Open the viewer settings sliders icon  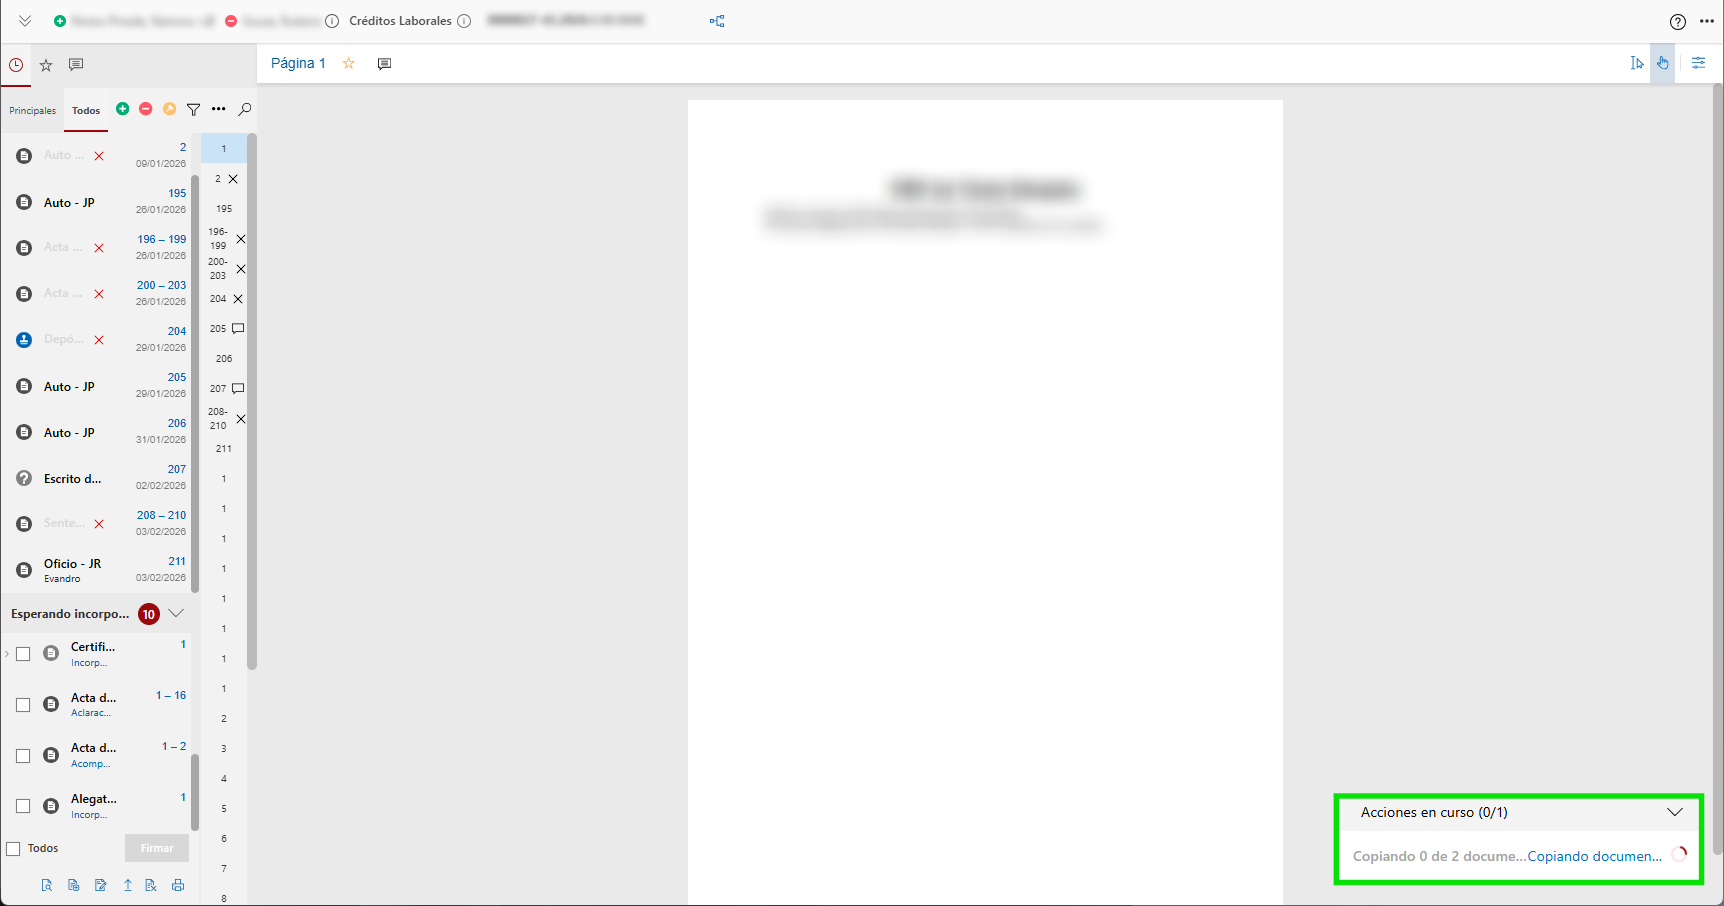[x=1698, y=63]
